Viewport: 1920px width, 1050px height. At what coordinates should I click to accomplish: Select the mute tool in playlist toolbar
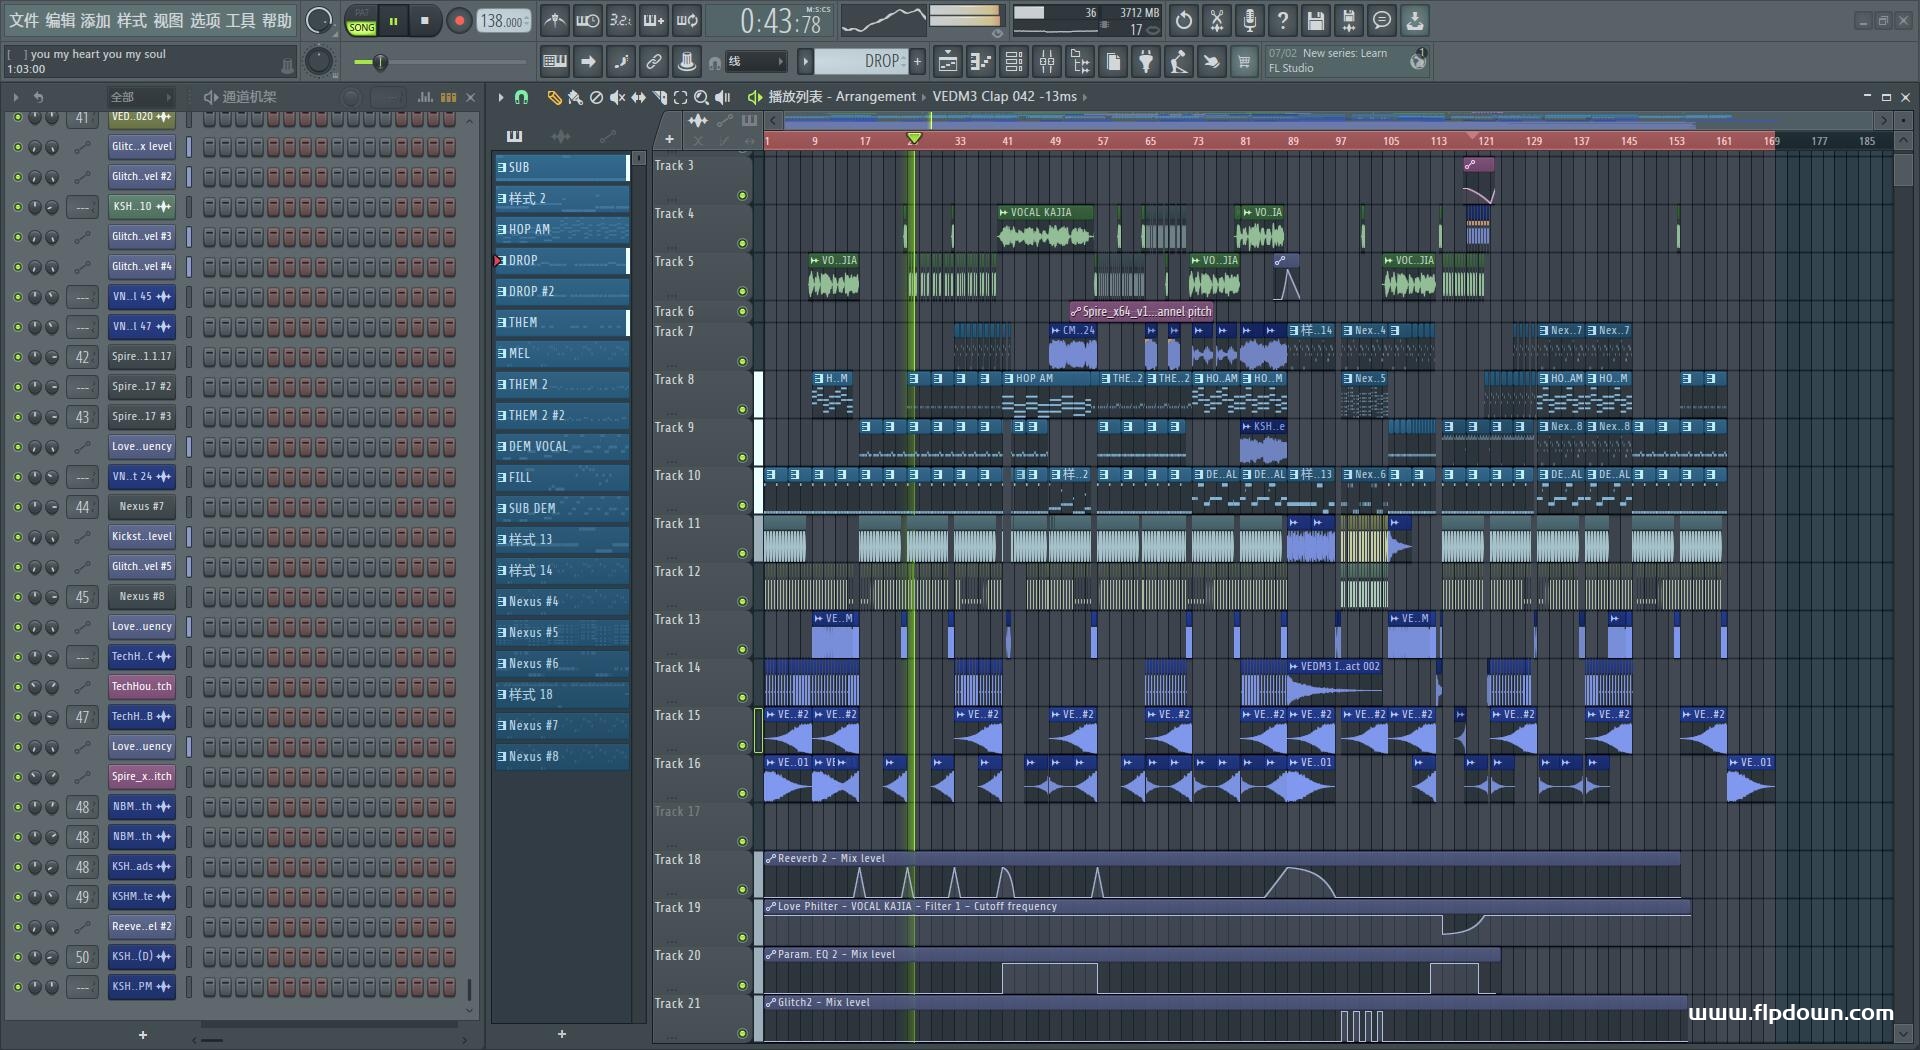coord(617,97)
